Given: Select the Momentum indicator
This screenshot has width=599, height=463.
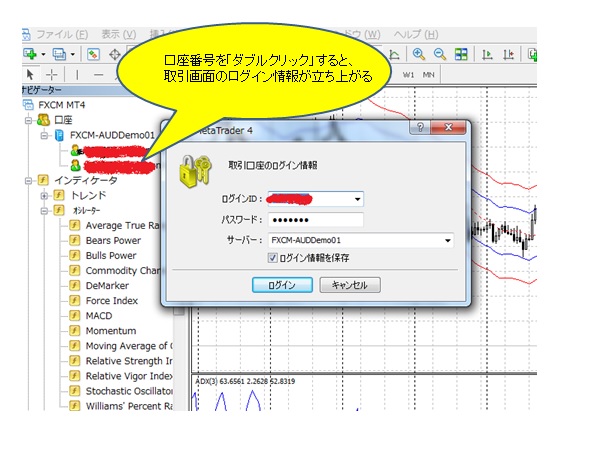Looking at the screenshot, I should 111,331.
